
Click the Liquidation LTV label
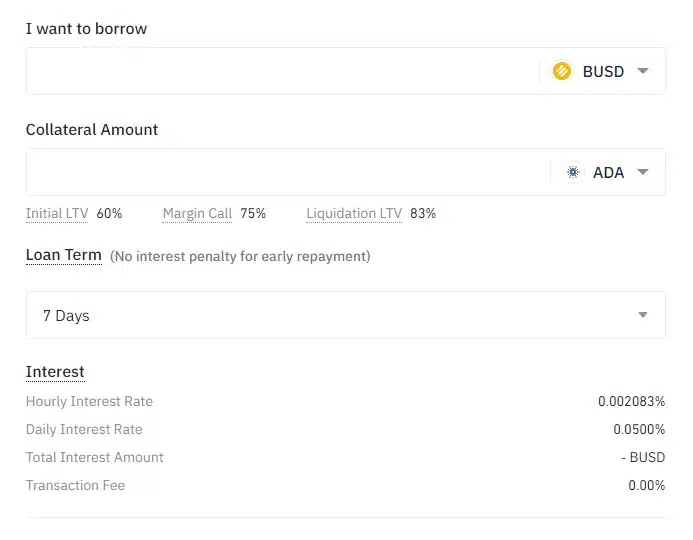[354, 213]
